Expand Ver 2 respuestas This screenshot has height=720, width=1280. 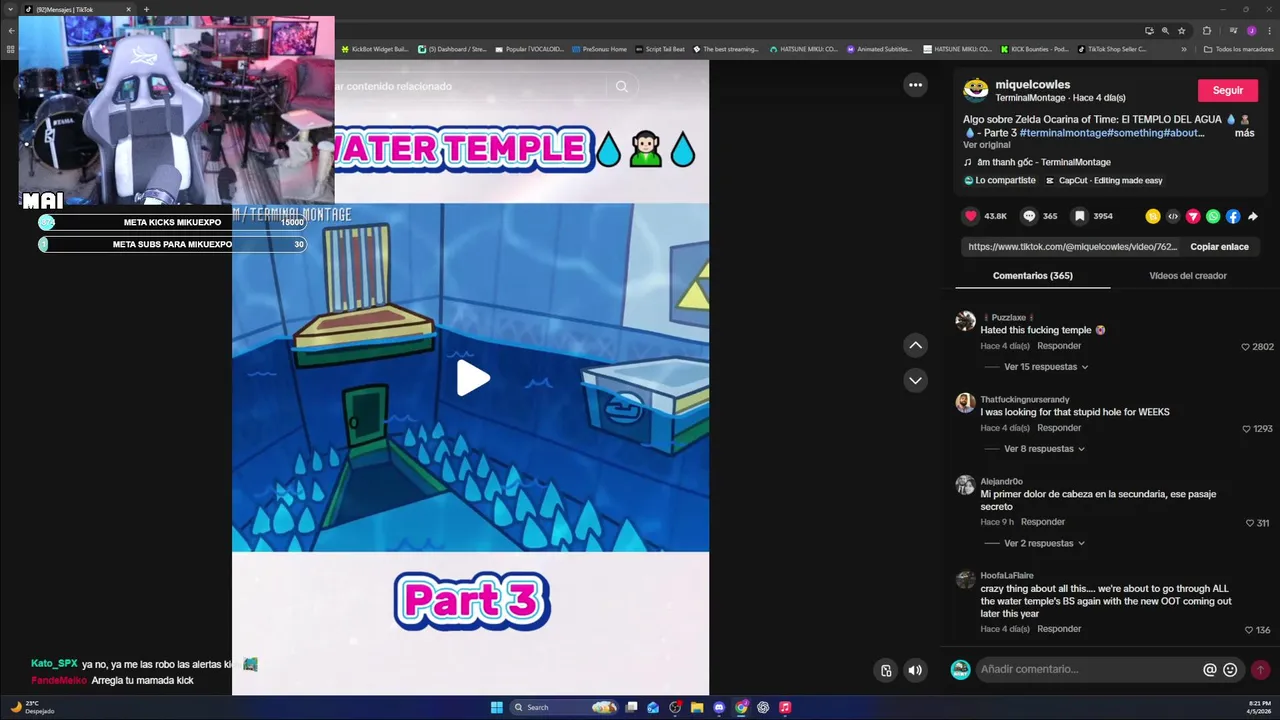[x=1045, y=544]
